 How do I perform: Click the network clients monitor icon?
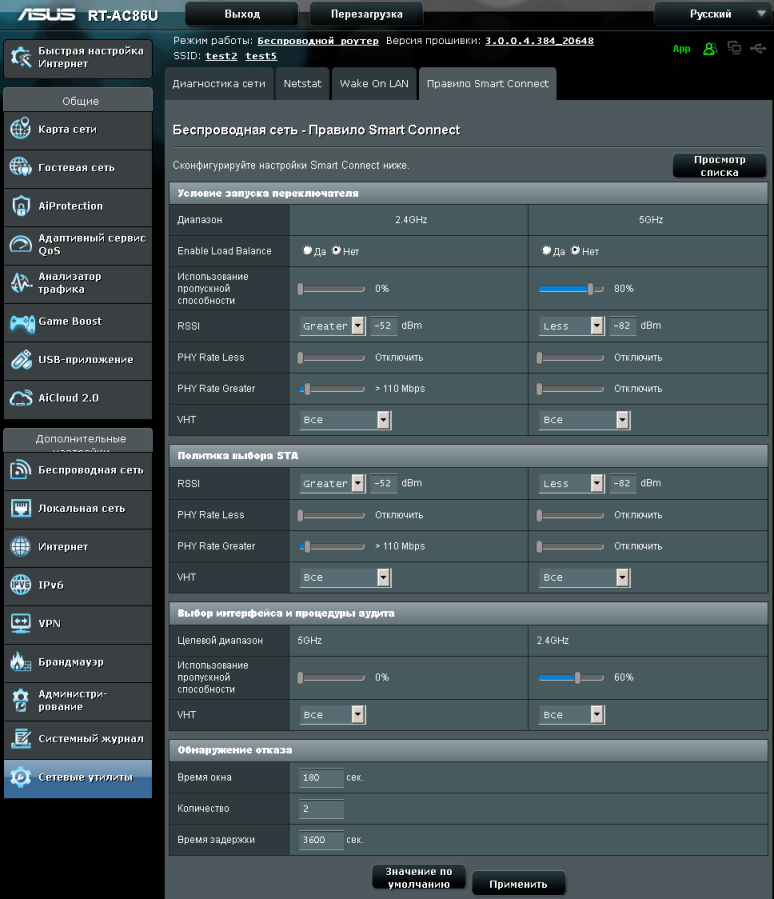tap(734, 48)
